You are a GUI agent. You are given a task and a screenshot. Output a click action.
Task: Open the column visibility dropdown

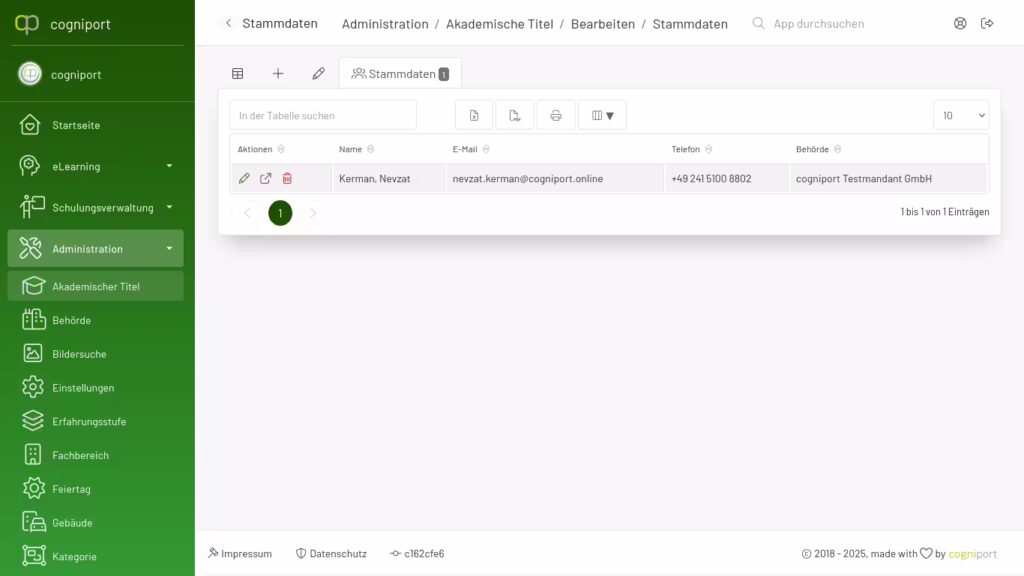602,114
